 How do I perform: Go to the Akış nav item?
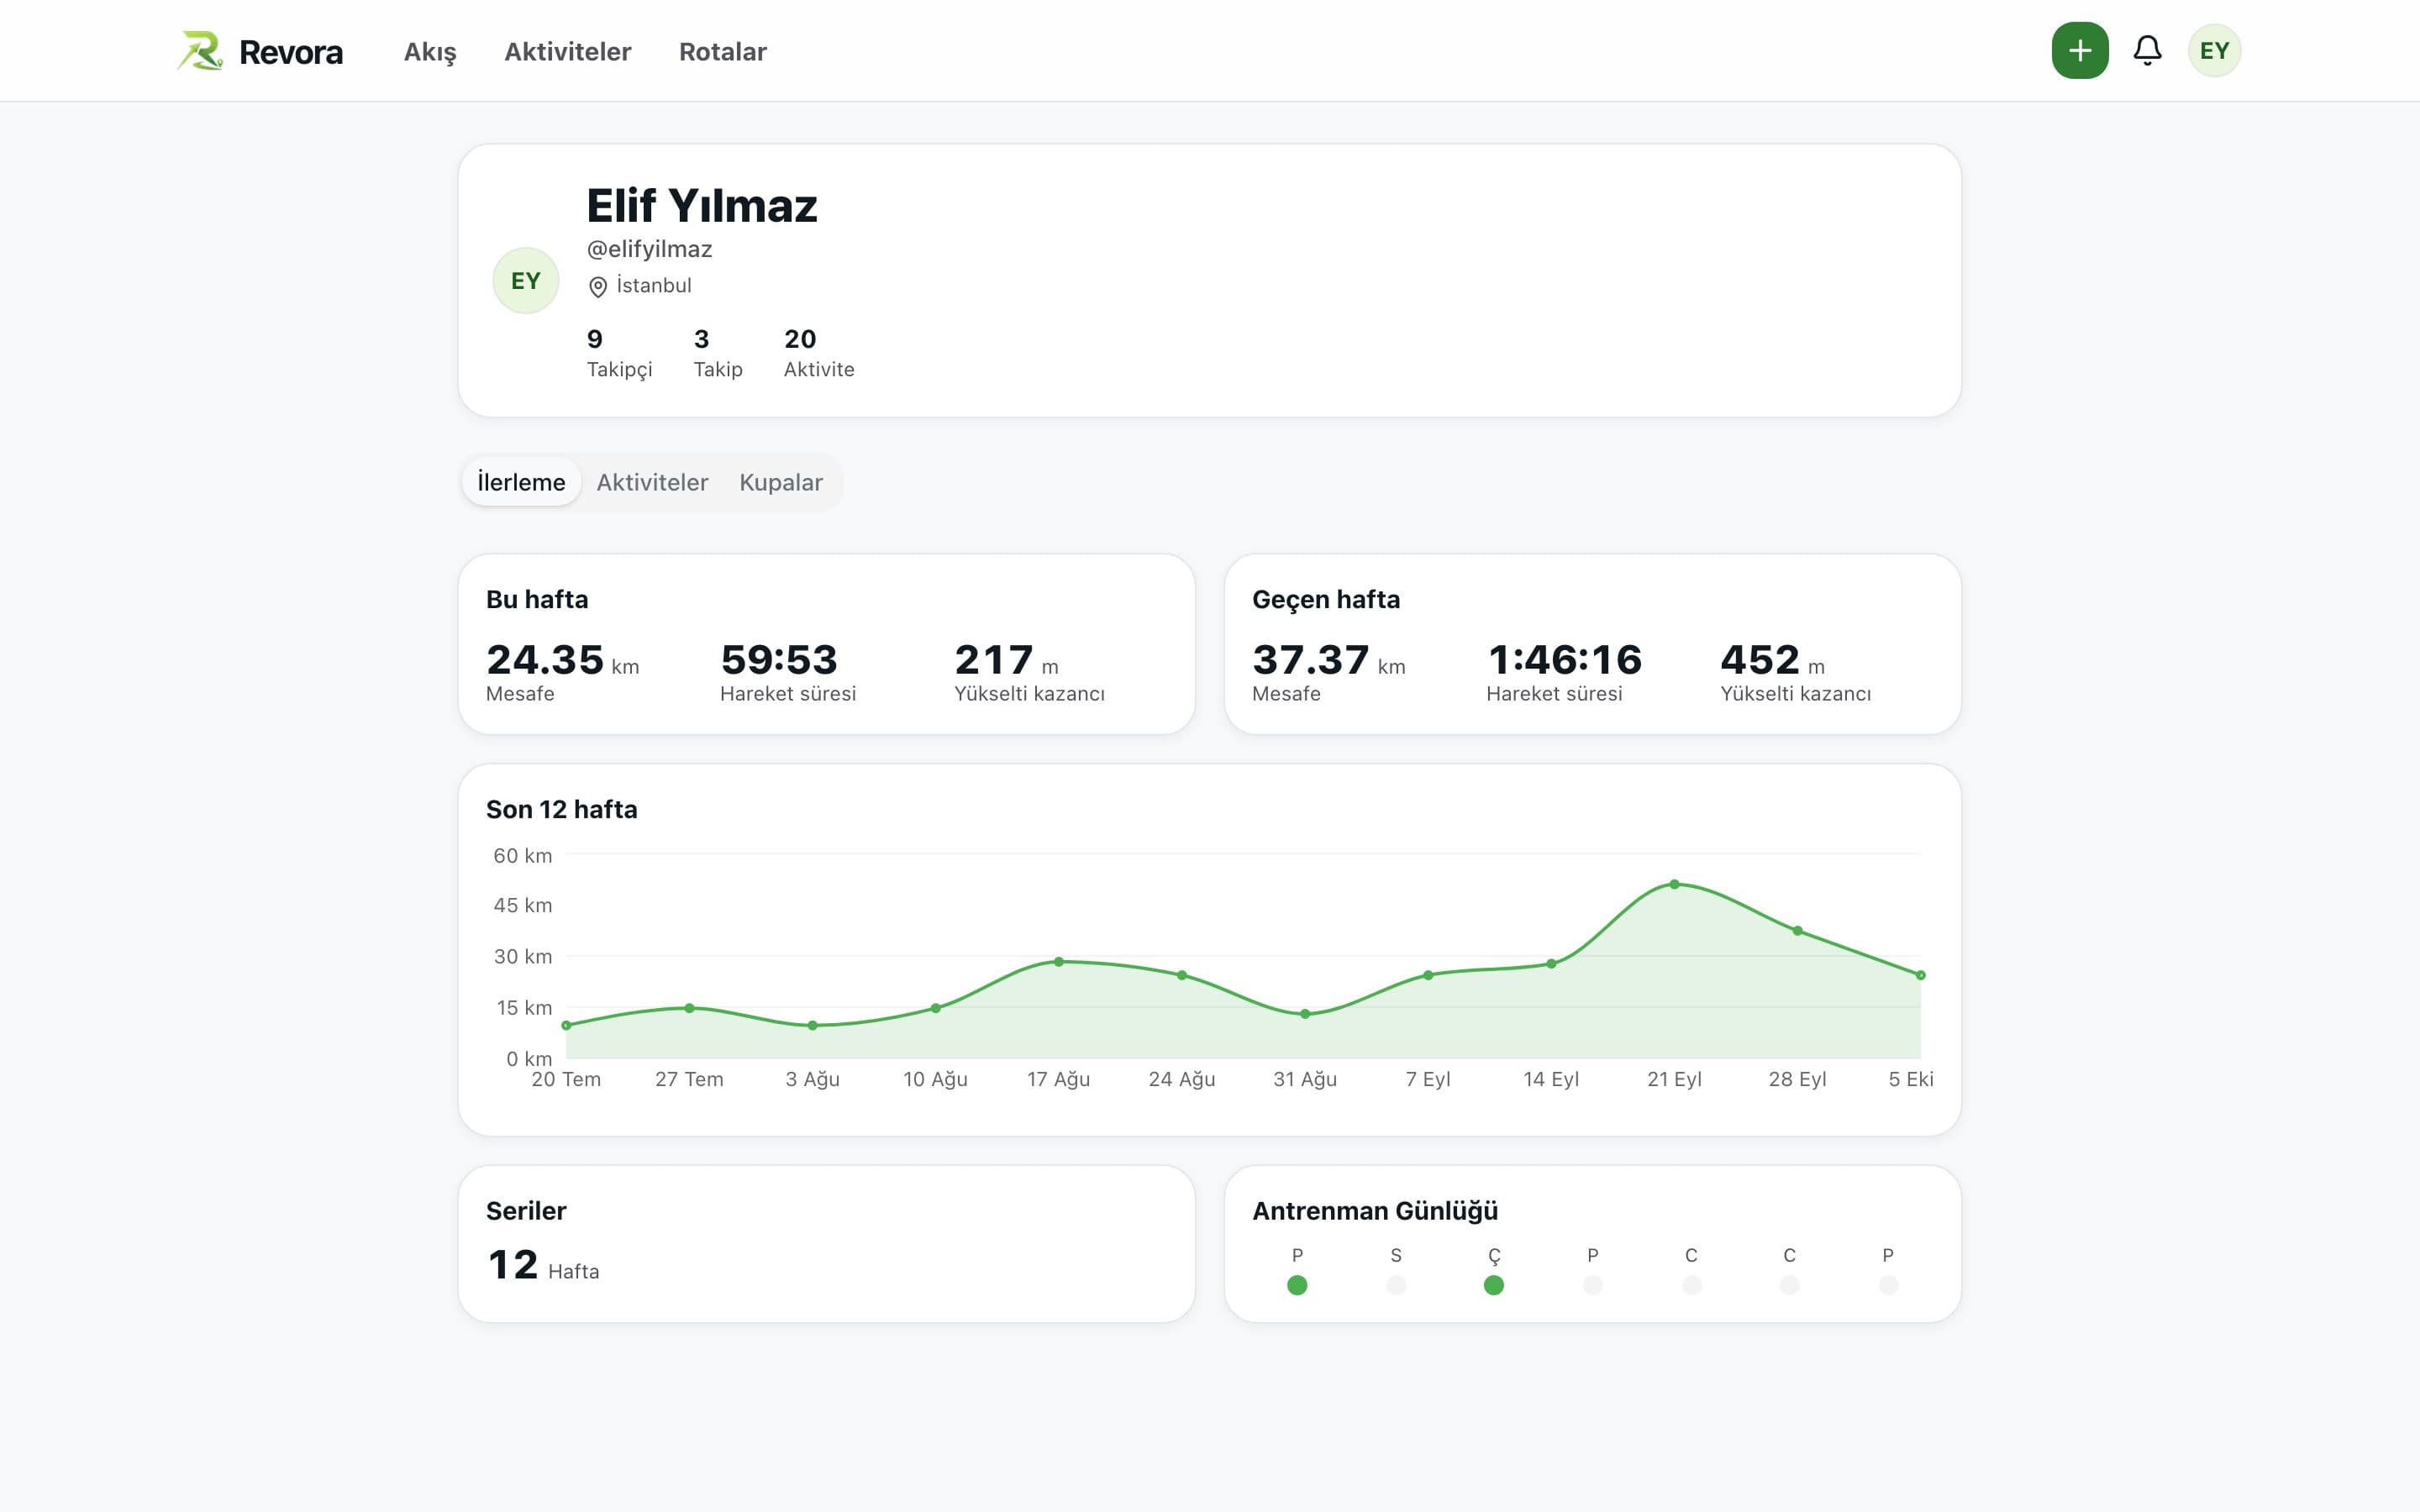[430, 52]
